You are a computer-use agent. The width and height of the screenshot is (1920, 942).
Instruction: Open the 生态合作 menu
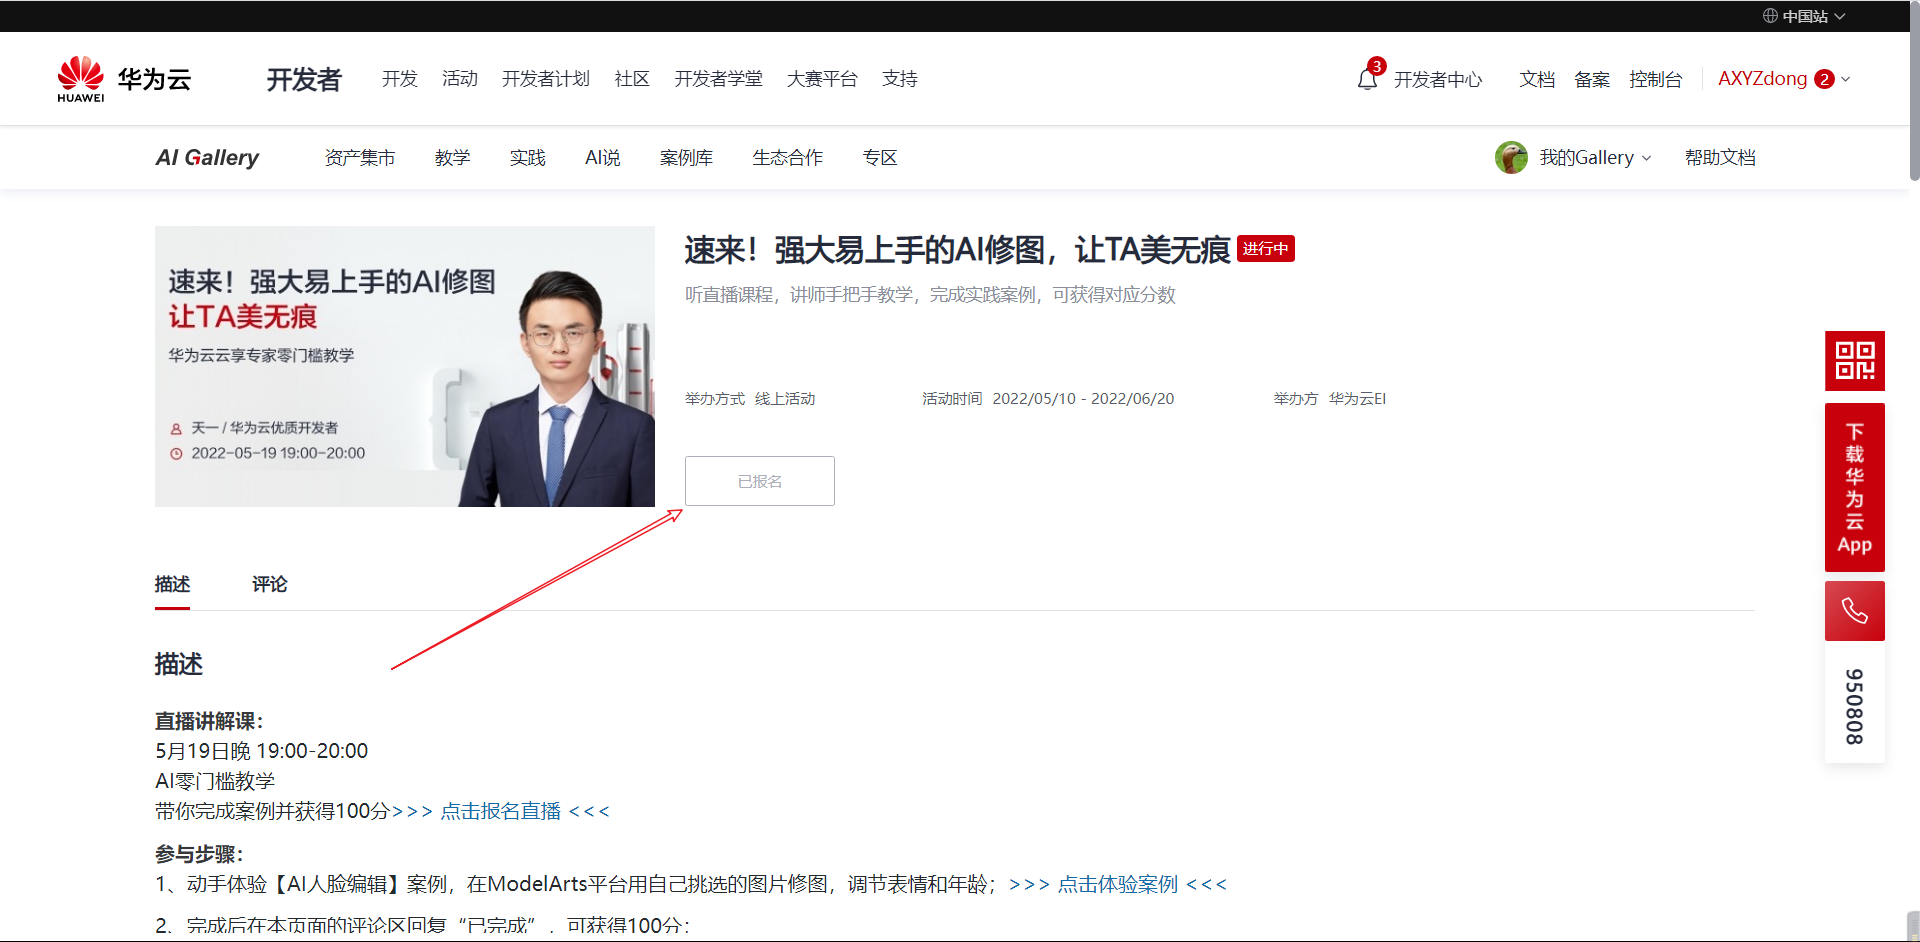[788, 158]
